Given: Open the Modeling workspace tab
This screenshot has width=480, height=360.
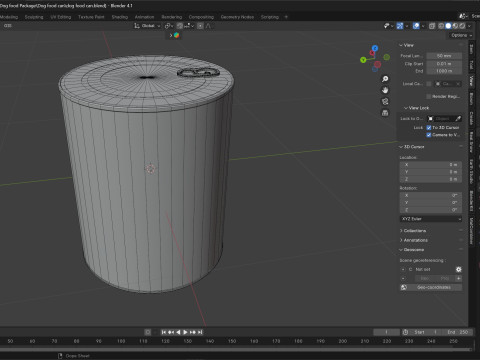Looking at the screenshot, I should click(x=9, y=17).
